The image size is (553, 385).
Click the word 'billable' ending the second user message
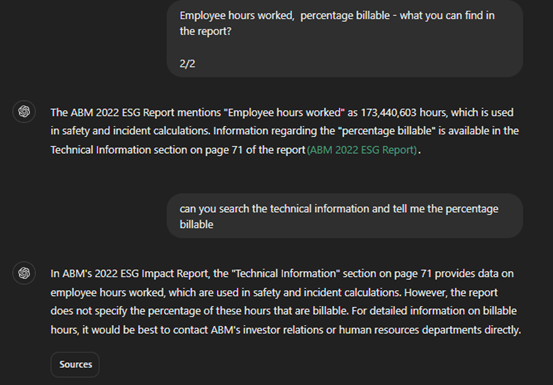(196, 225)
